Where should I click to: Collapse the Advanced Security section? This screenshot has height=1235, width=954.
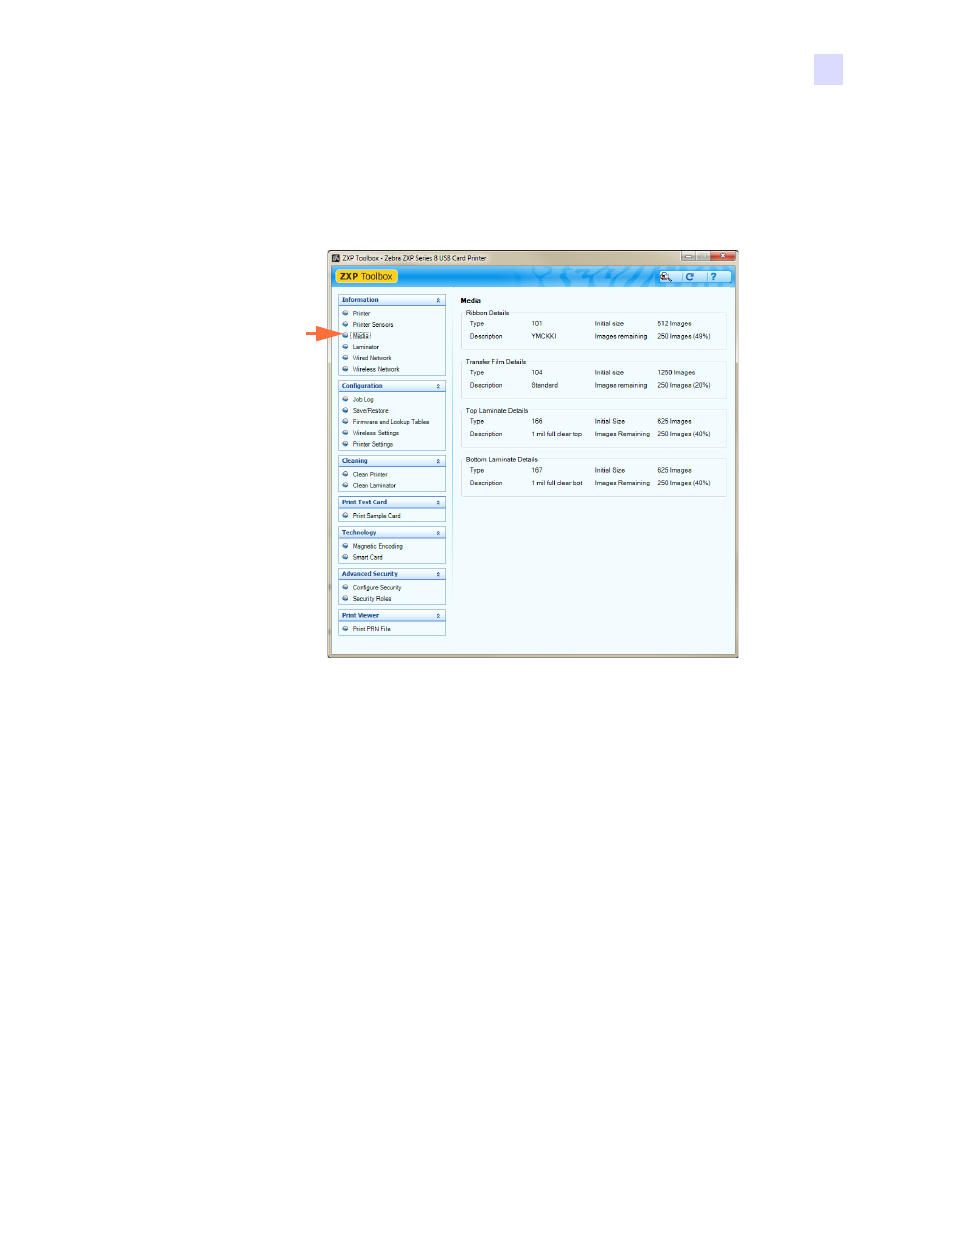(438, 574)
